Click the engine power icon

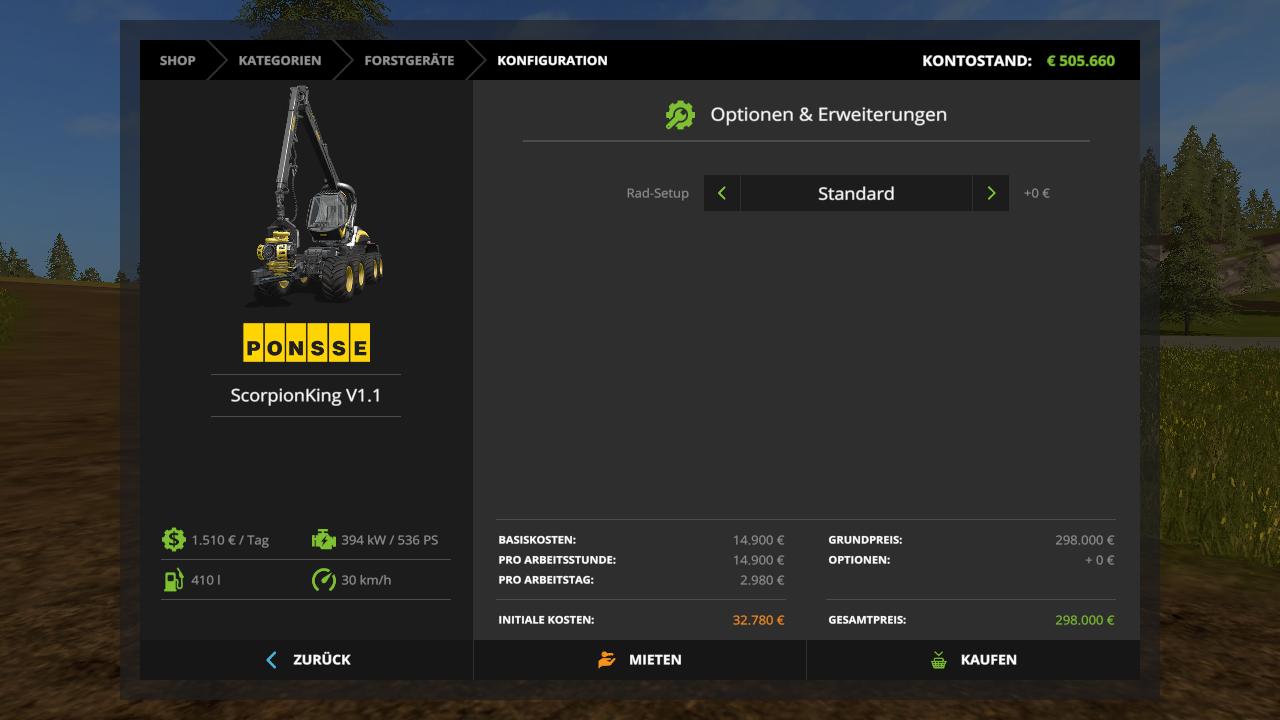[323, 540]
